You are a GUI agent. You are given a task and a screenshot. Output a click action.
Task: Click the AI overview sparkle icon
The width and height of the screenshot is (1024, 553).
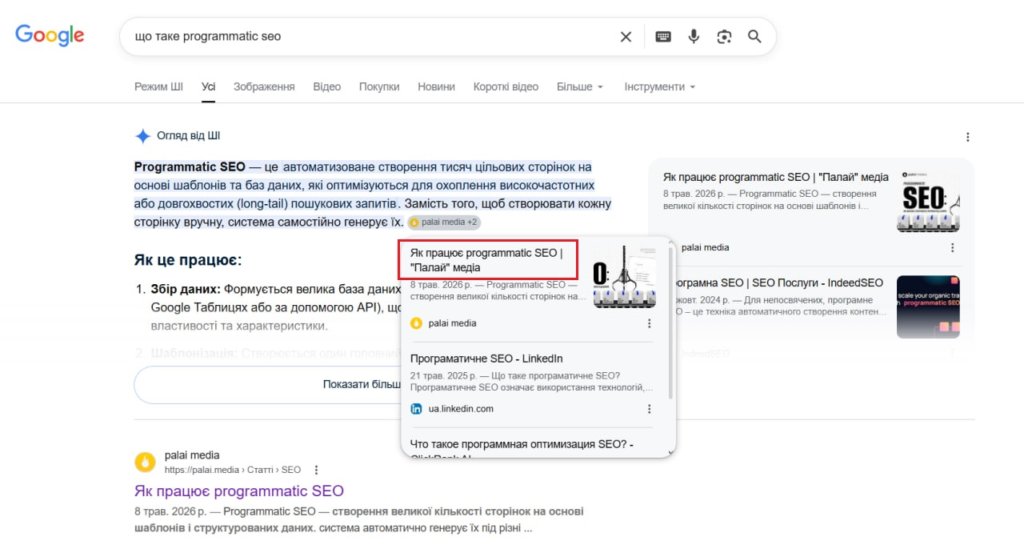tap(142, 136)
